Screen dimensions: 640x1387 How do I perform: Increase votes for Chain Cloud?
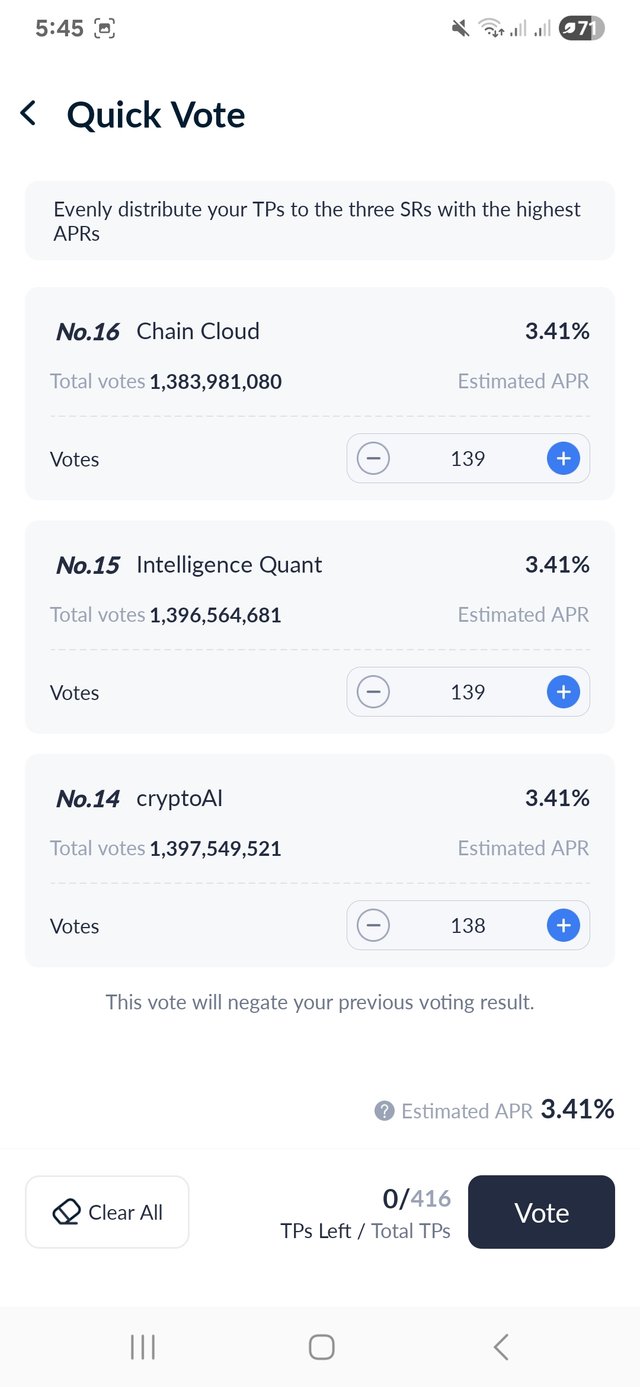(563, 459)
